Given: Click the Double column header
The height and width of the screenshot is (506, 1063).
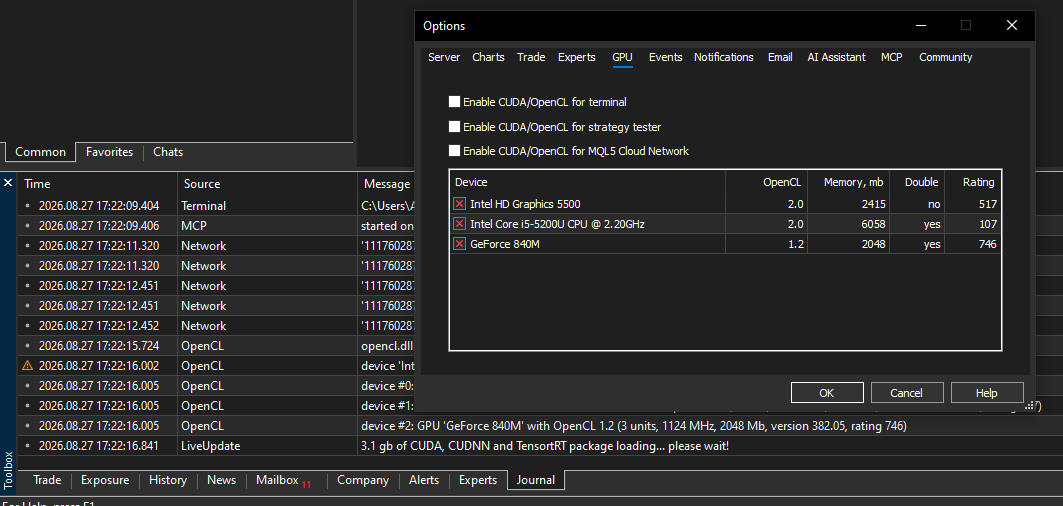Looking at the screenshot, I should coord(918,182).
